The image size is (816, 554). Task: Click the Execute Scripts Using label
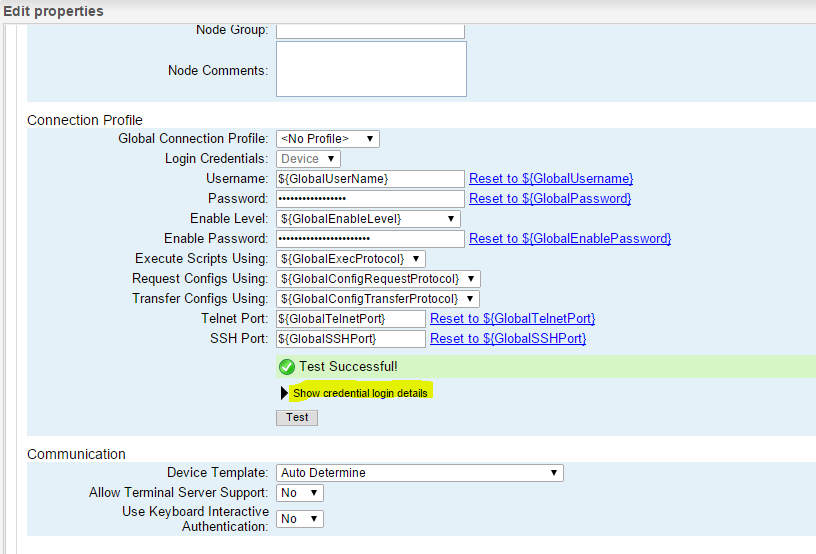[202, 259]
